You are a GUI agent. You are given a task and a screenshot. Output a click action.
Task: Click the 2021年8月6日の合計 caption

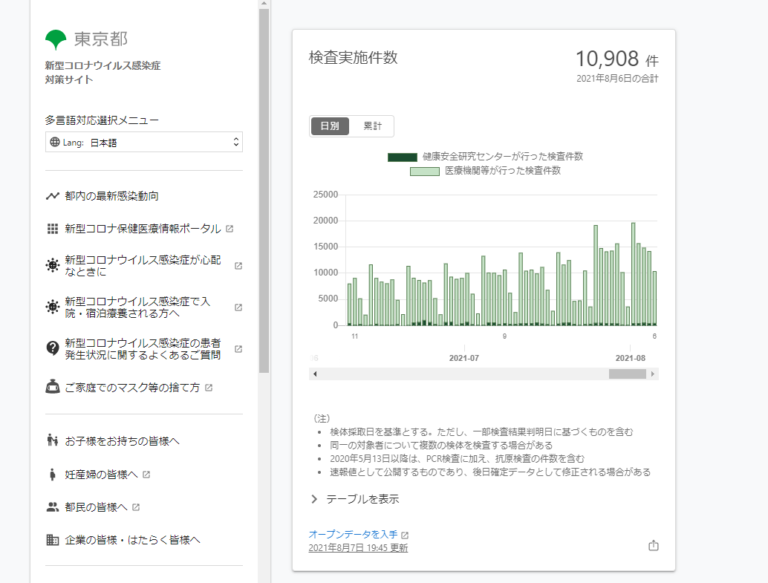617,79
